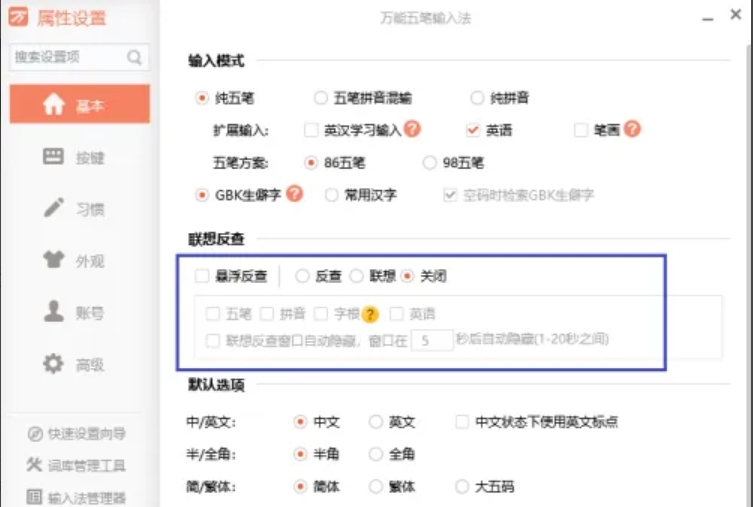Click the list icon of 输入法管理器
This screenshot has height=507, width=753.
tap(34, 496)
